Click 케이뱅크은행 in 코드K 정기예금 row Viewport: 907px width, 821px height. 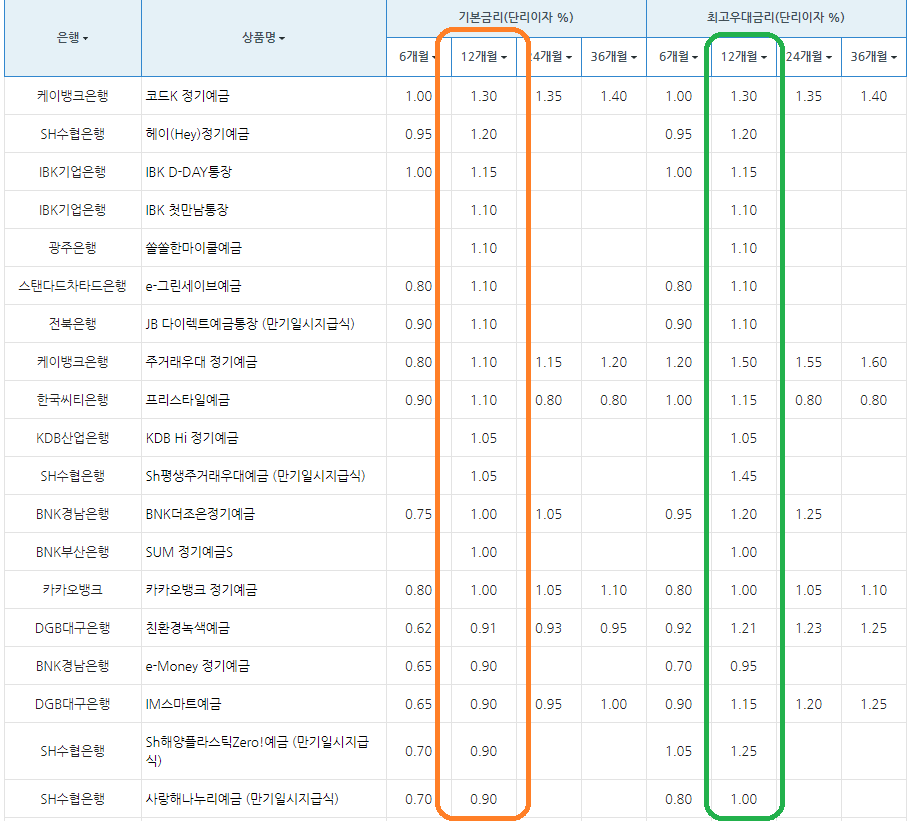click(72, 95)
